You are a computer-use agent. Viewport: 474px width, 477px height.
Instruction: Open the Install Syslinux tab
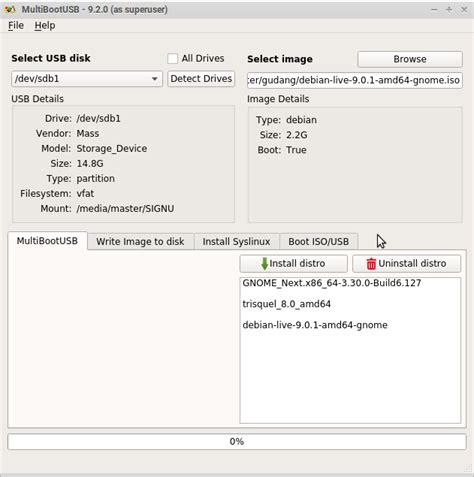[236, 241]
